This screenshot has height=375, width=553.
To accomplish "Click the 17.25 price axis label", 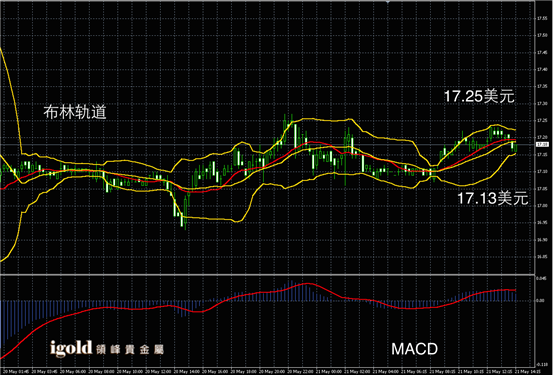I will pos(542,120).
